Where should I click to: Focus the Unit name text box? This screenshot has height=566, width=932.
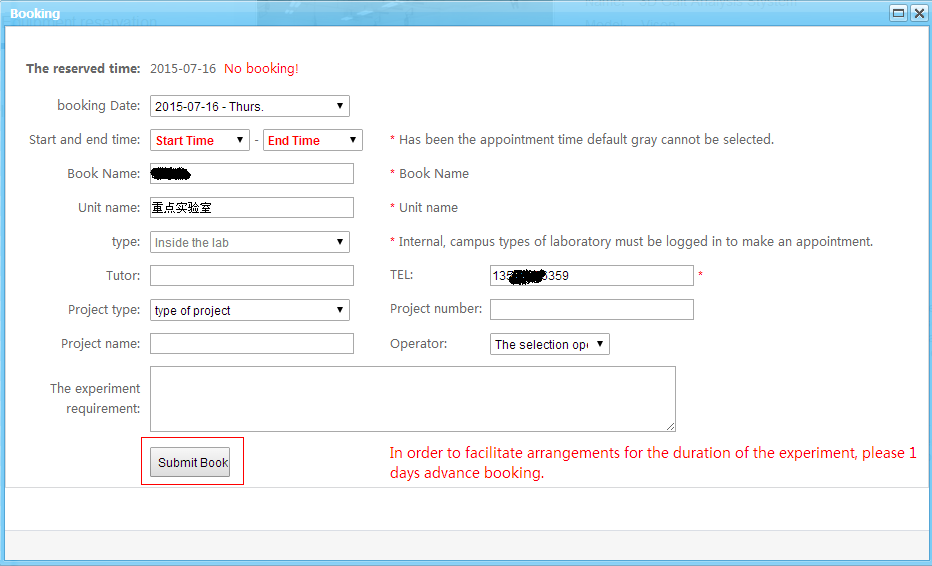252,208
